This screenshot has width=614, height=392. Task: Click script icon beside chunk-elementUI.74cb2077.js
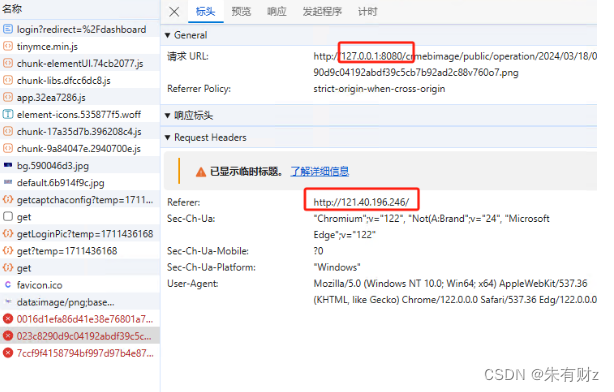coord(8,63)
